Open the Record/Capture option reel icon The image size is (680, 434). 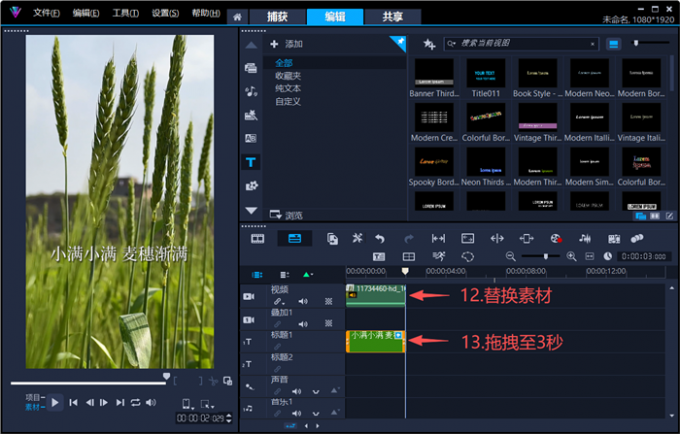[x=556, y=238]
